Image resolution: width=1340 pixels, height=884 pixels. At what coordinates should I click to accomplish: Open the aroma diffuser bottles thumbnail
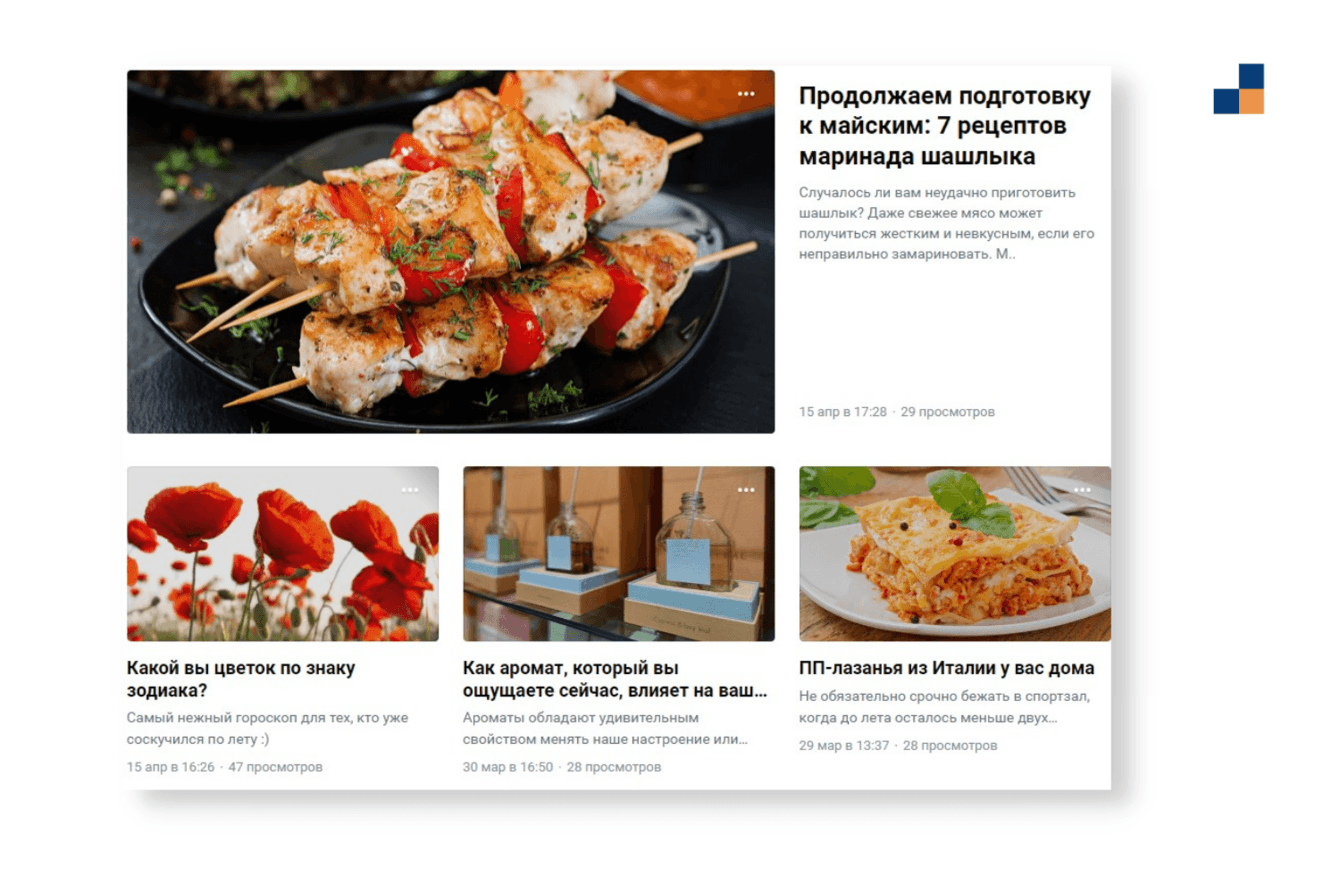tap(619, 554)
